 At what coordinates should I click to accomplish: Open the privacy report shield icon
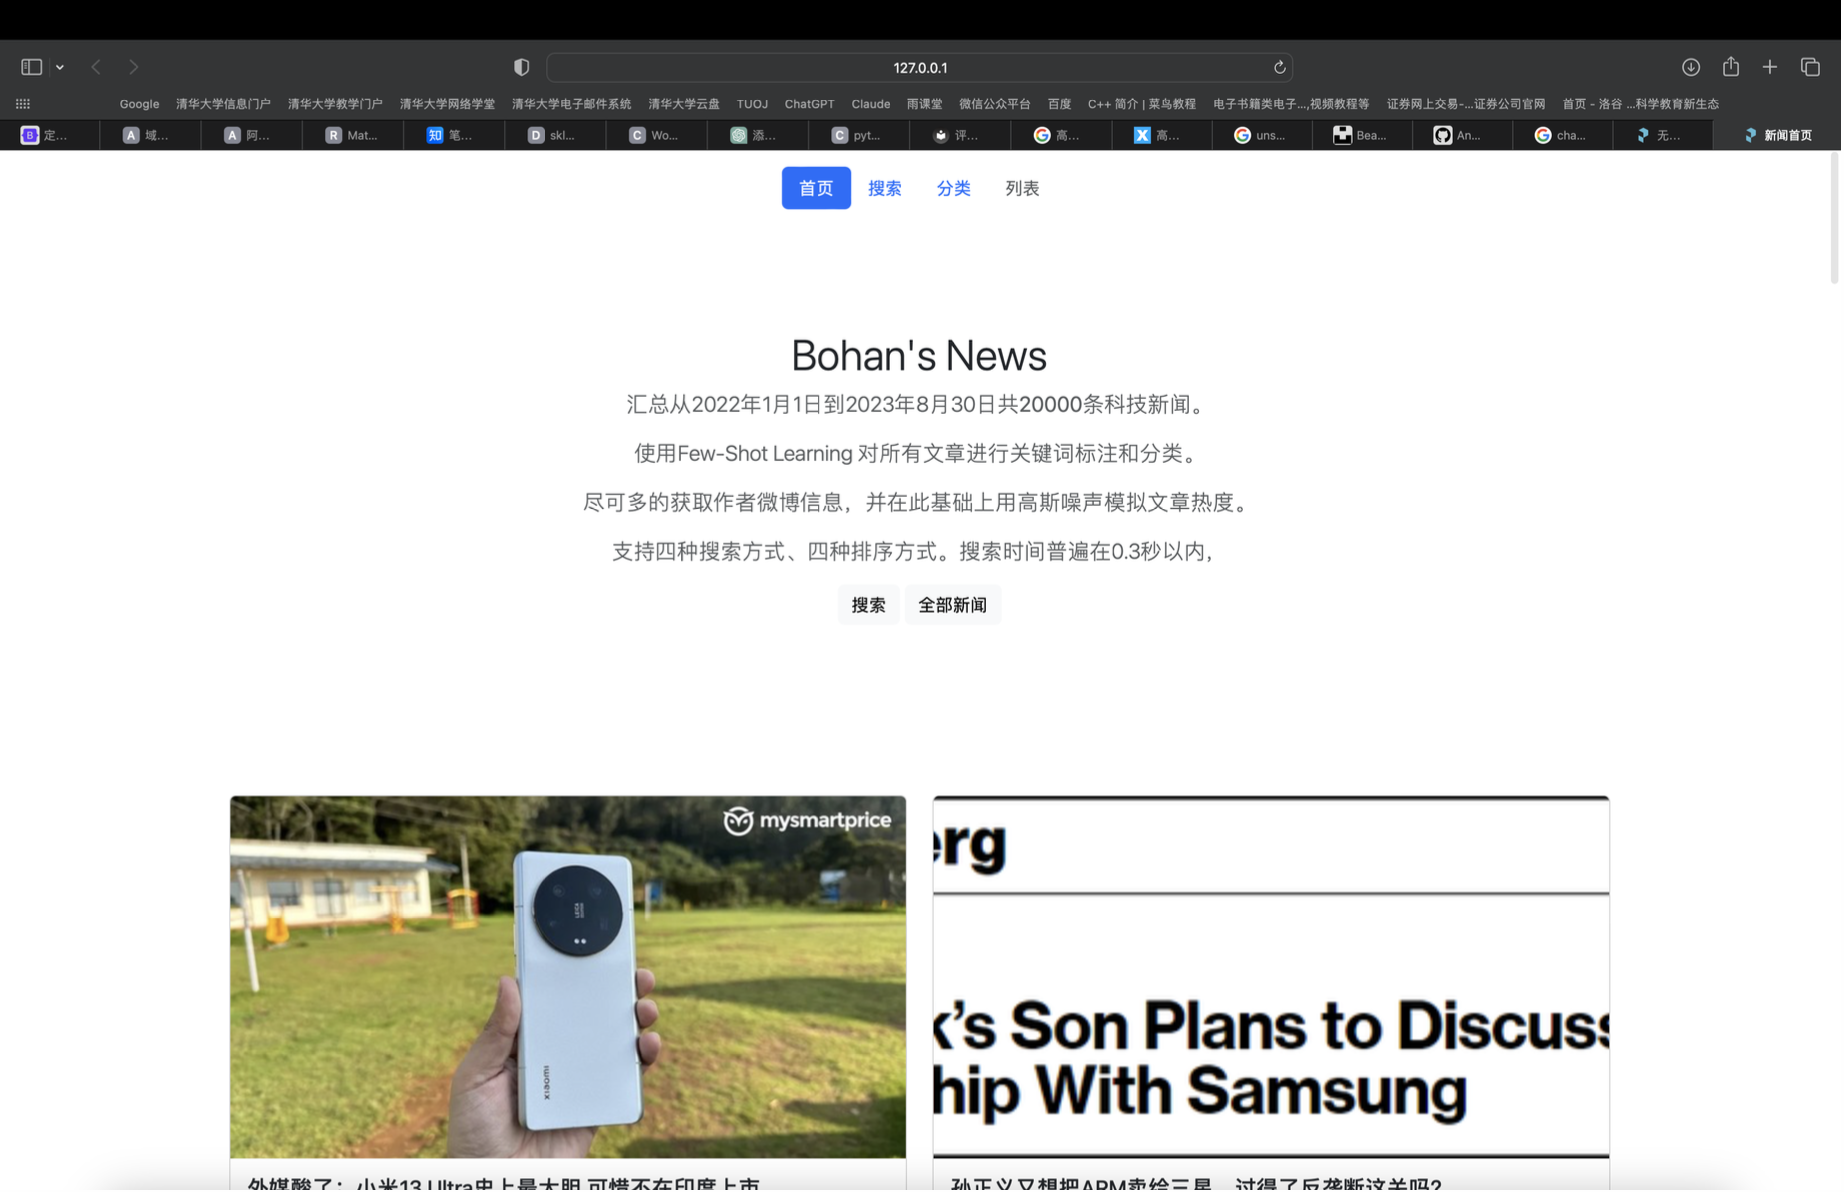click(521, 67)
